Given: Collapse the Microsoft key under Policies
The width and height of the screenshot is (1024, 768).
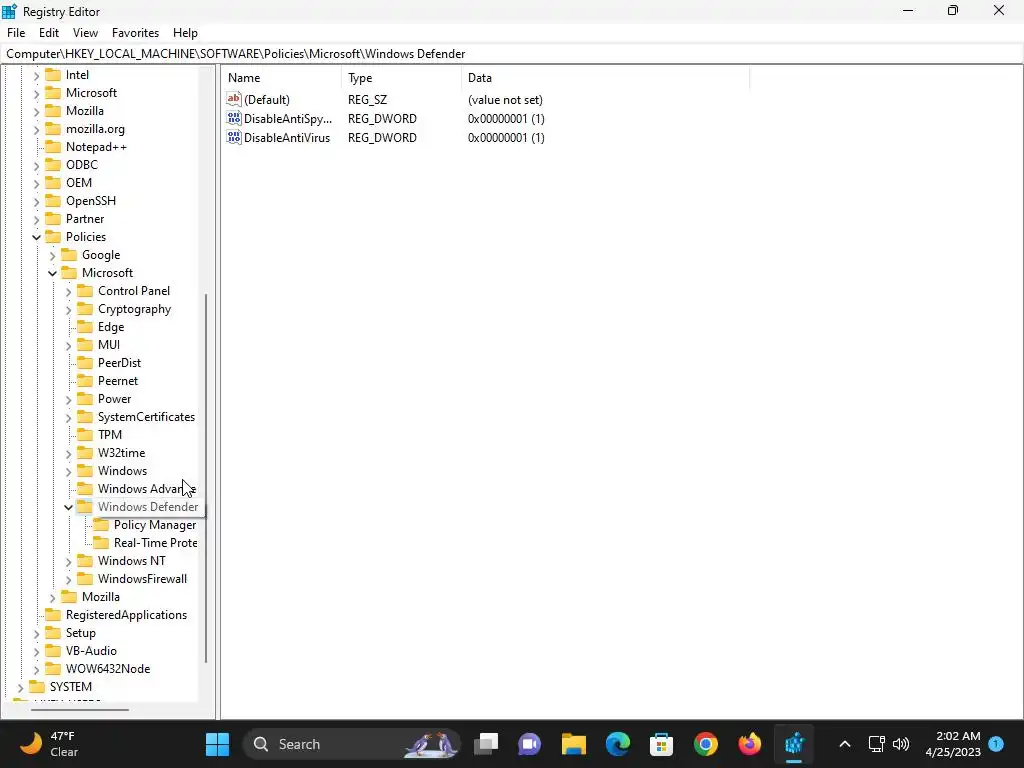Looking at the screenshot, I should click(52, 273).
